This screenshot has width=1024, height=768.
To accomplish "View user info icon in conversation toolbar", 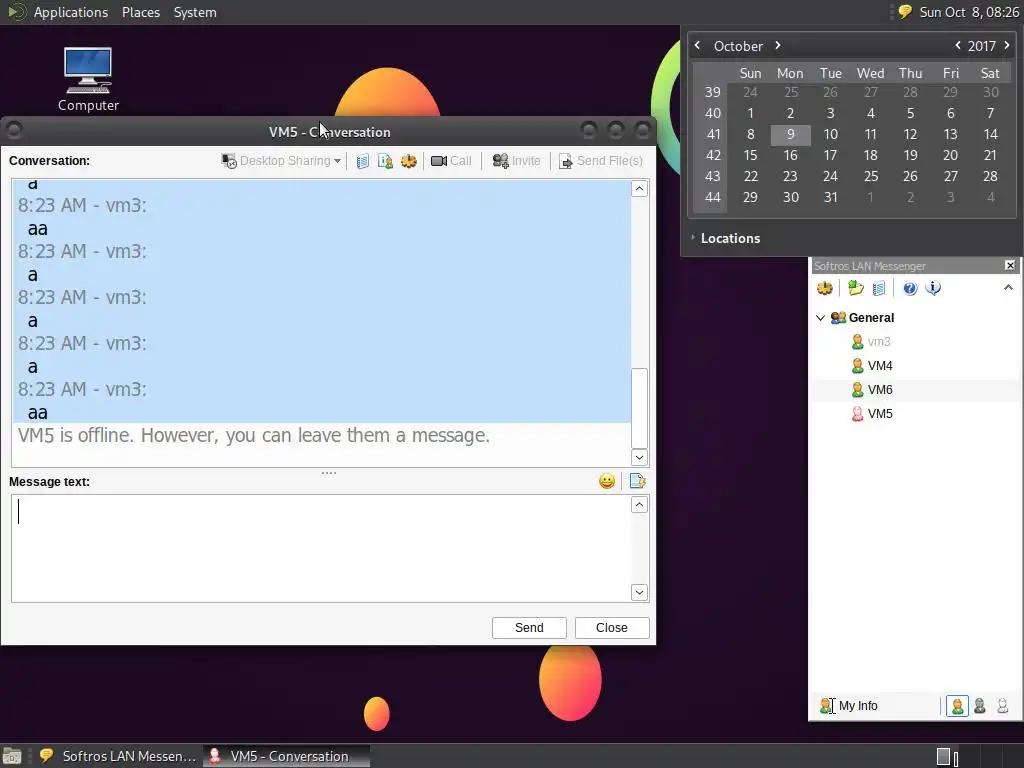I will (385, 161).
